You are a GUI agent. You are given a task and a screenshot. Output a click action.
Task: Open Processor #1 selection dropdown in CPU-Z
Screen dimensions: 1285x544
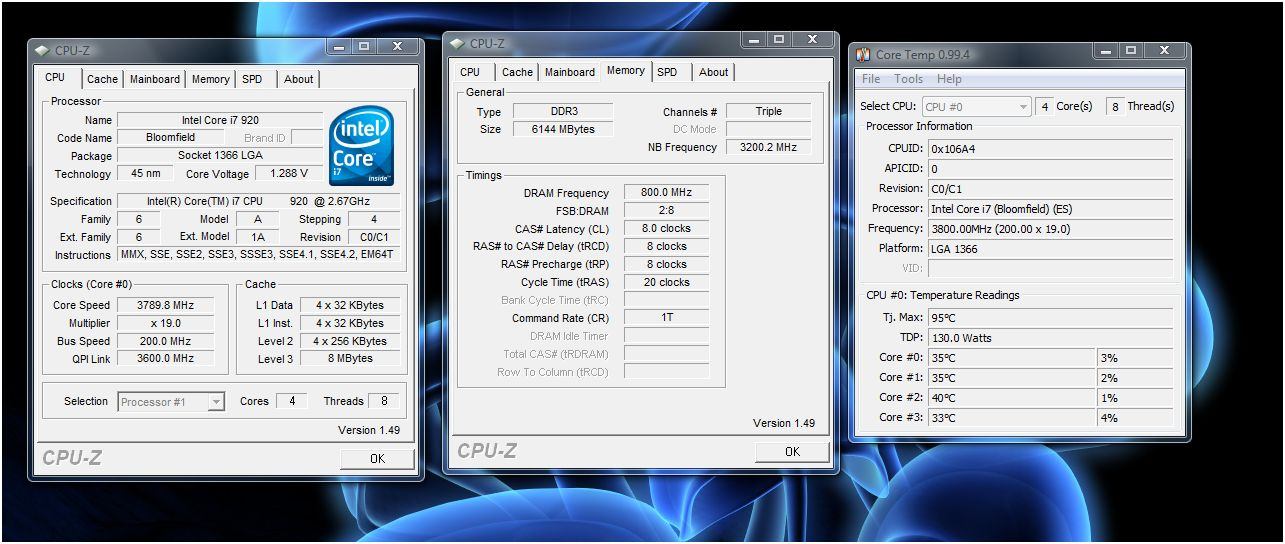[x=171, y=402]
